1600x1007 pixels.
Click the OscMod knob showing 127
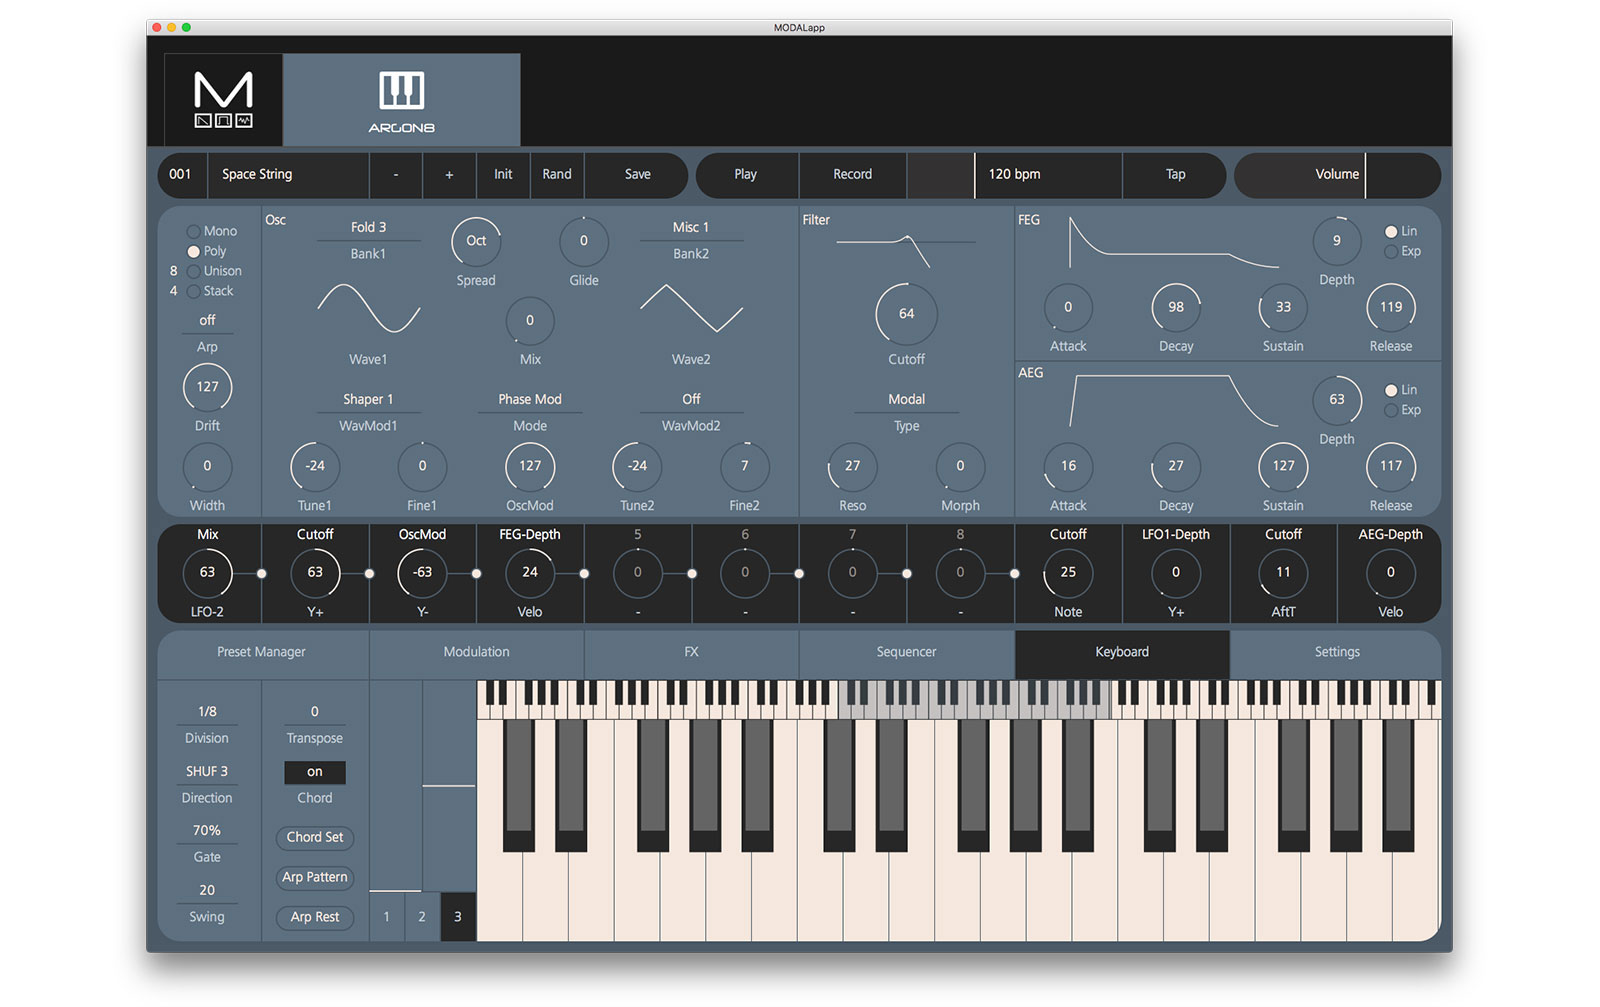(x=530, y=466)
